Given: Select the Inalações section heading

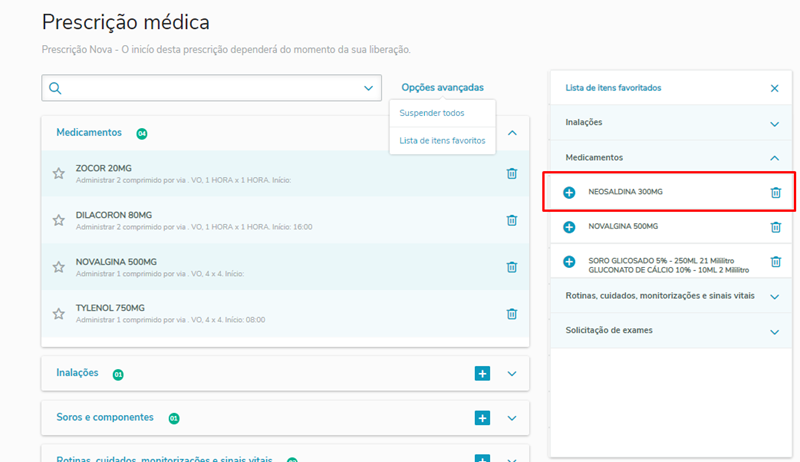Looking at the screenshot, I should pyautogui.click(x=77, y=373).
